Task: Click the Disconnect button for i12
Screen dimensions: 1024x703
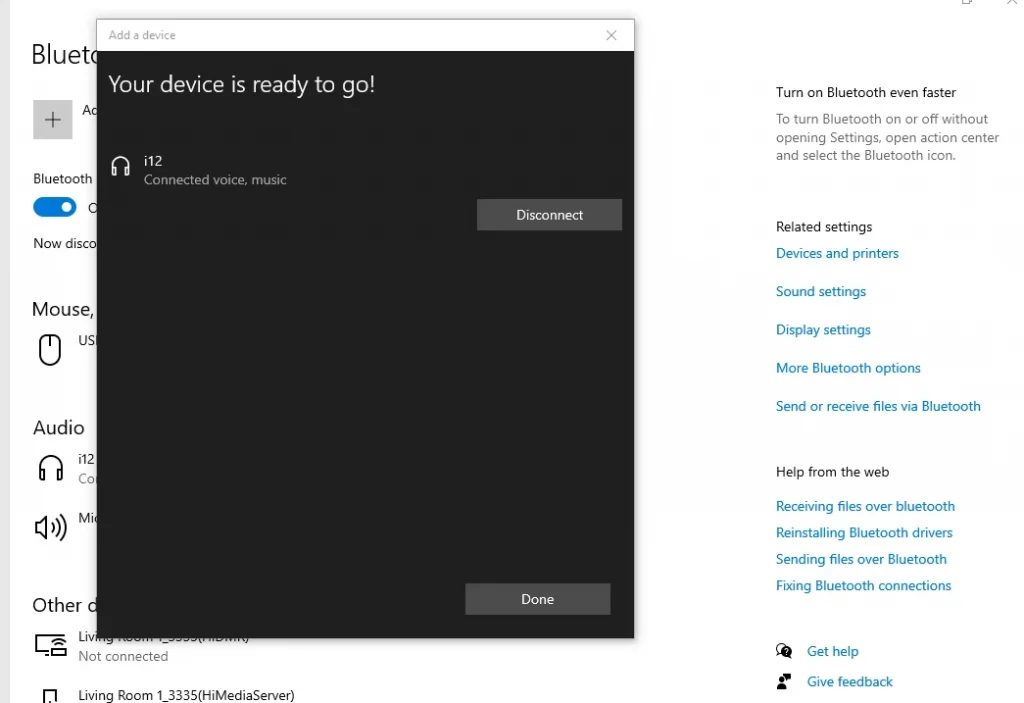Action: tap(549, 215)
